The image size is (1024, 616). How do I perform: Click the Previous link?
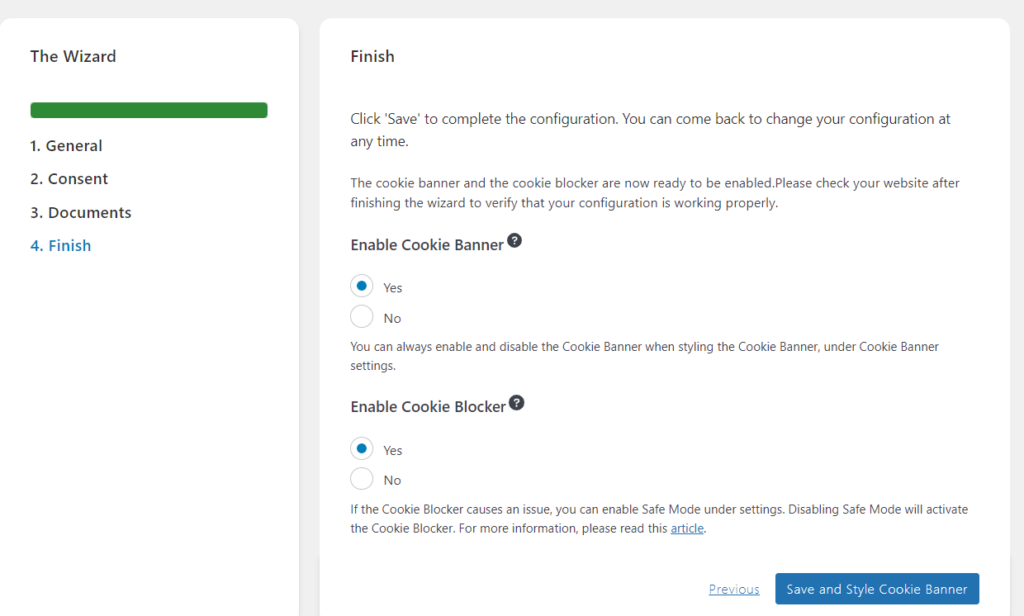click(734, 589)
